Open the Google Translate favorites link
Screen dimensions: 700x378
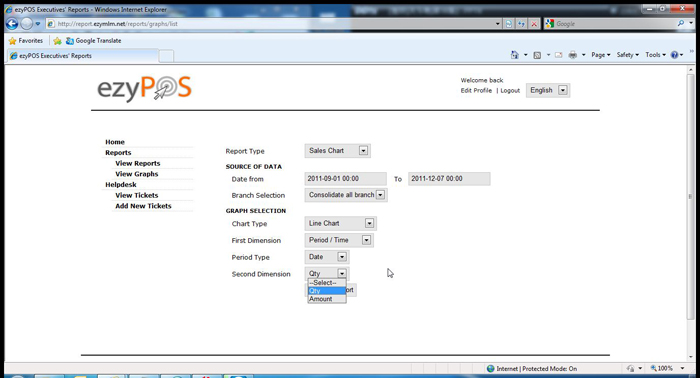click(93, 41)
